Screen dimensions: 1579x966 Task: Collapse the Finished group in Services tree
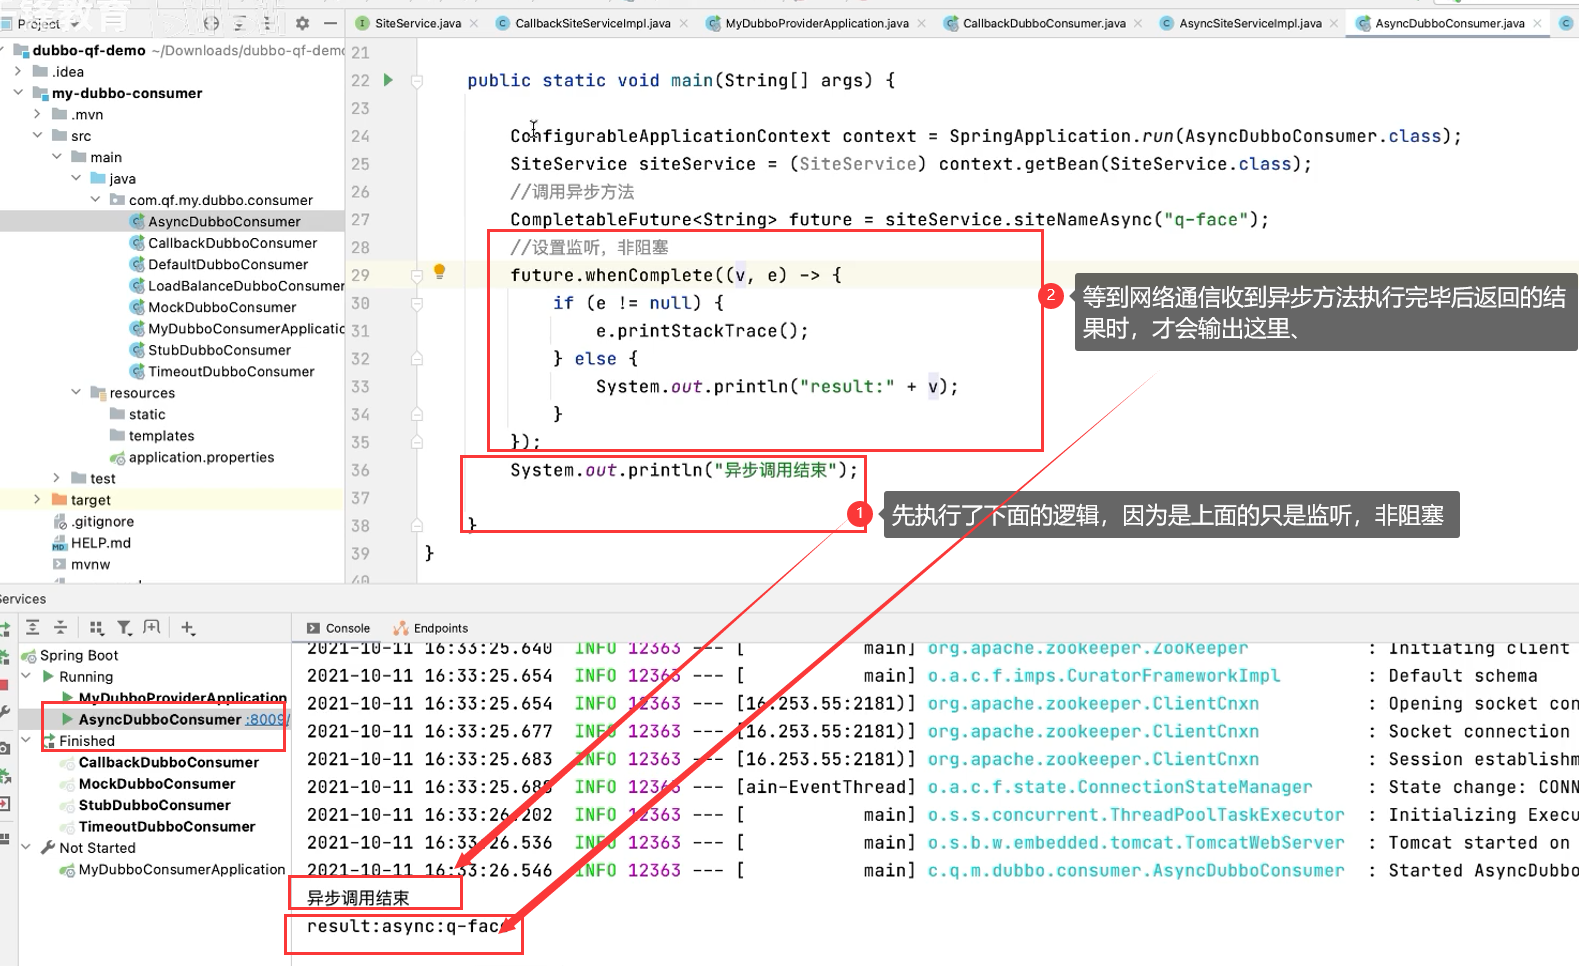(27, 740)
